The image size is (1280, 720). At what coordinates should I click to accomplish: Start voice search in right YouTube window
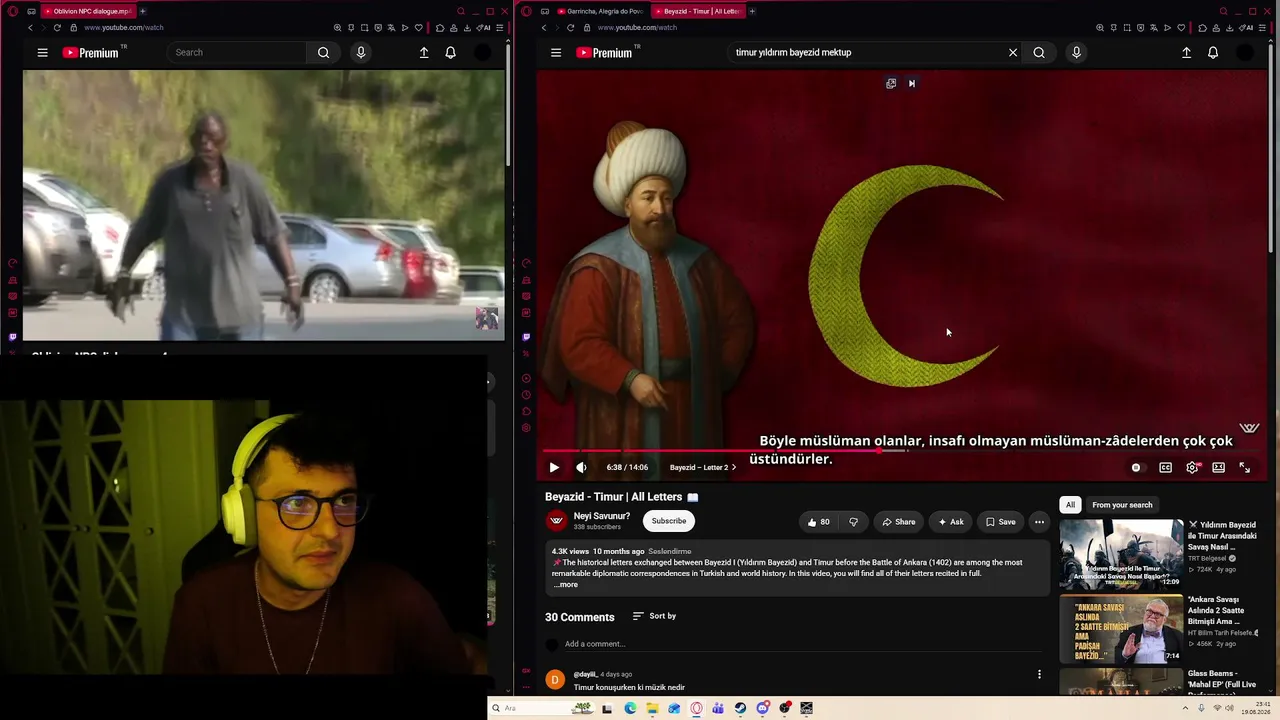[x=1076, y=53]
